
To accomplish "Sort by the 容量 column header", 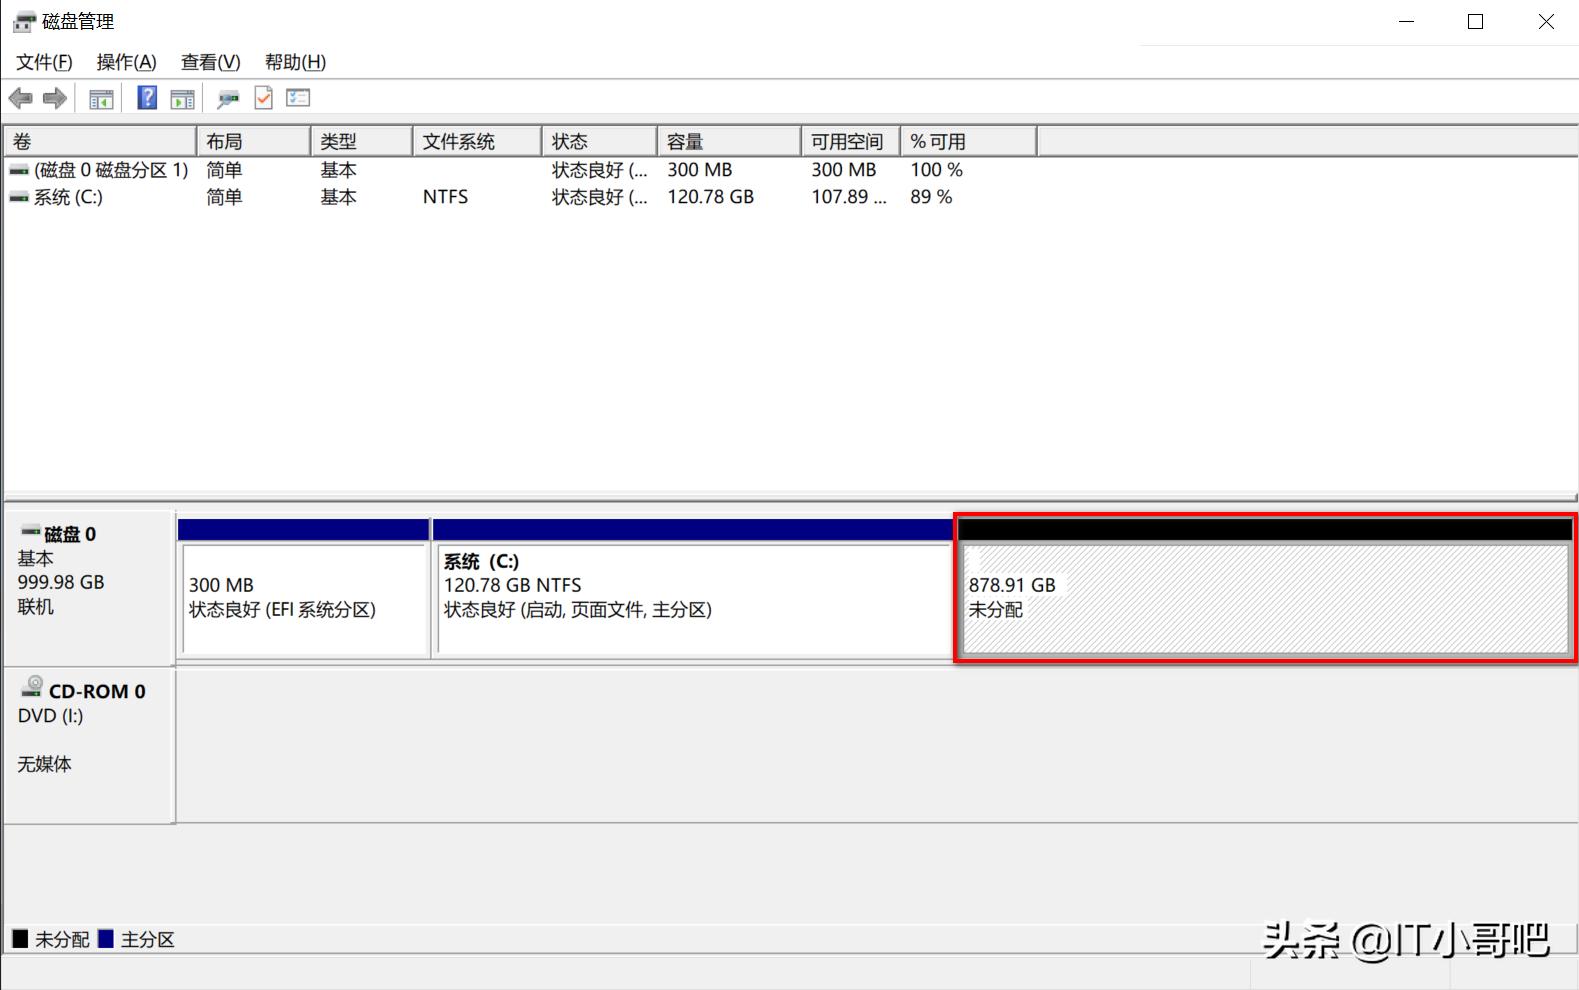I will tap(729, 141).
